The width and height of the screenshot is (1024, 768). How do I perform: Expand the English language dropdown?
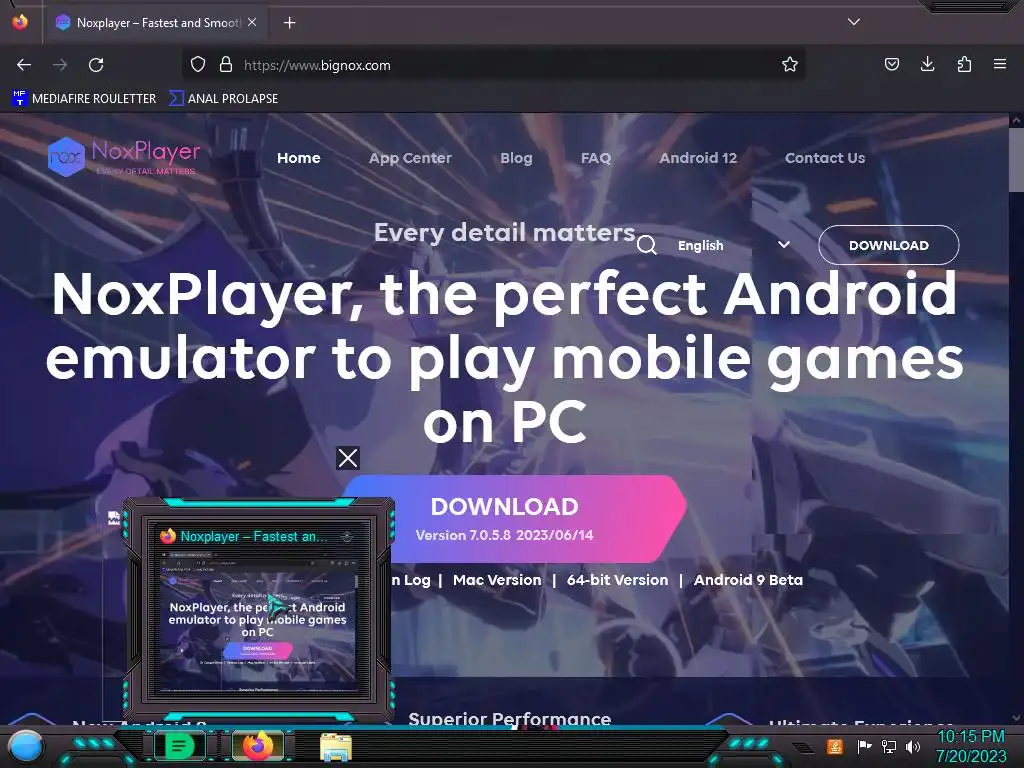click(733, 246)
